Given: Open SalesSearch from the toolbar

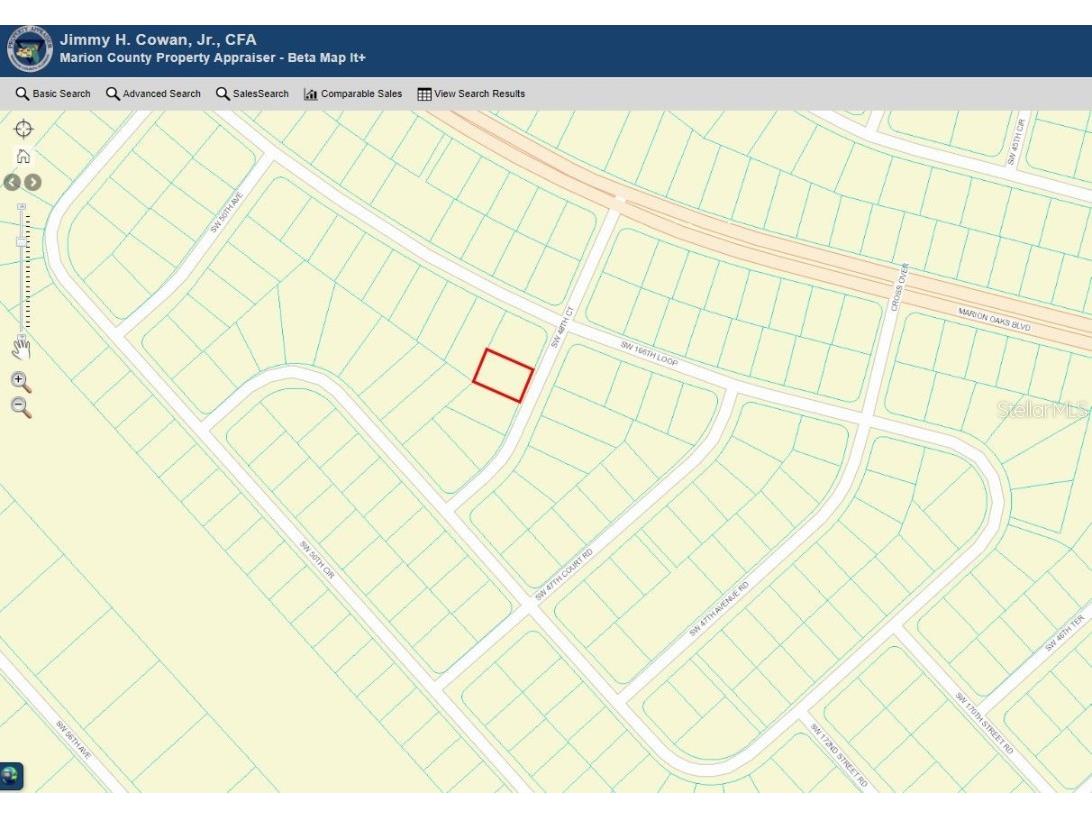Looking at the screenshot, I should pos(252,94).
